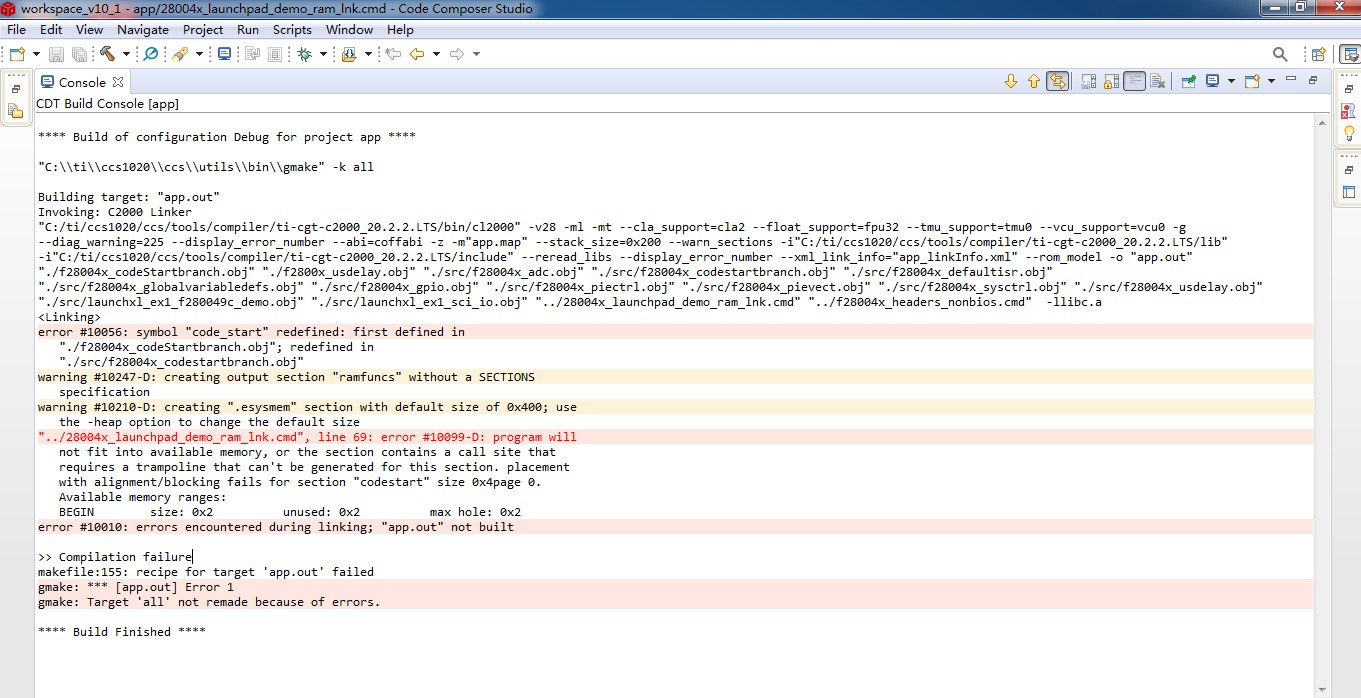Open the Navigate menu

pyautogui.click(x=143, y=30)
